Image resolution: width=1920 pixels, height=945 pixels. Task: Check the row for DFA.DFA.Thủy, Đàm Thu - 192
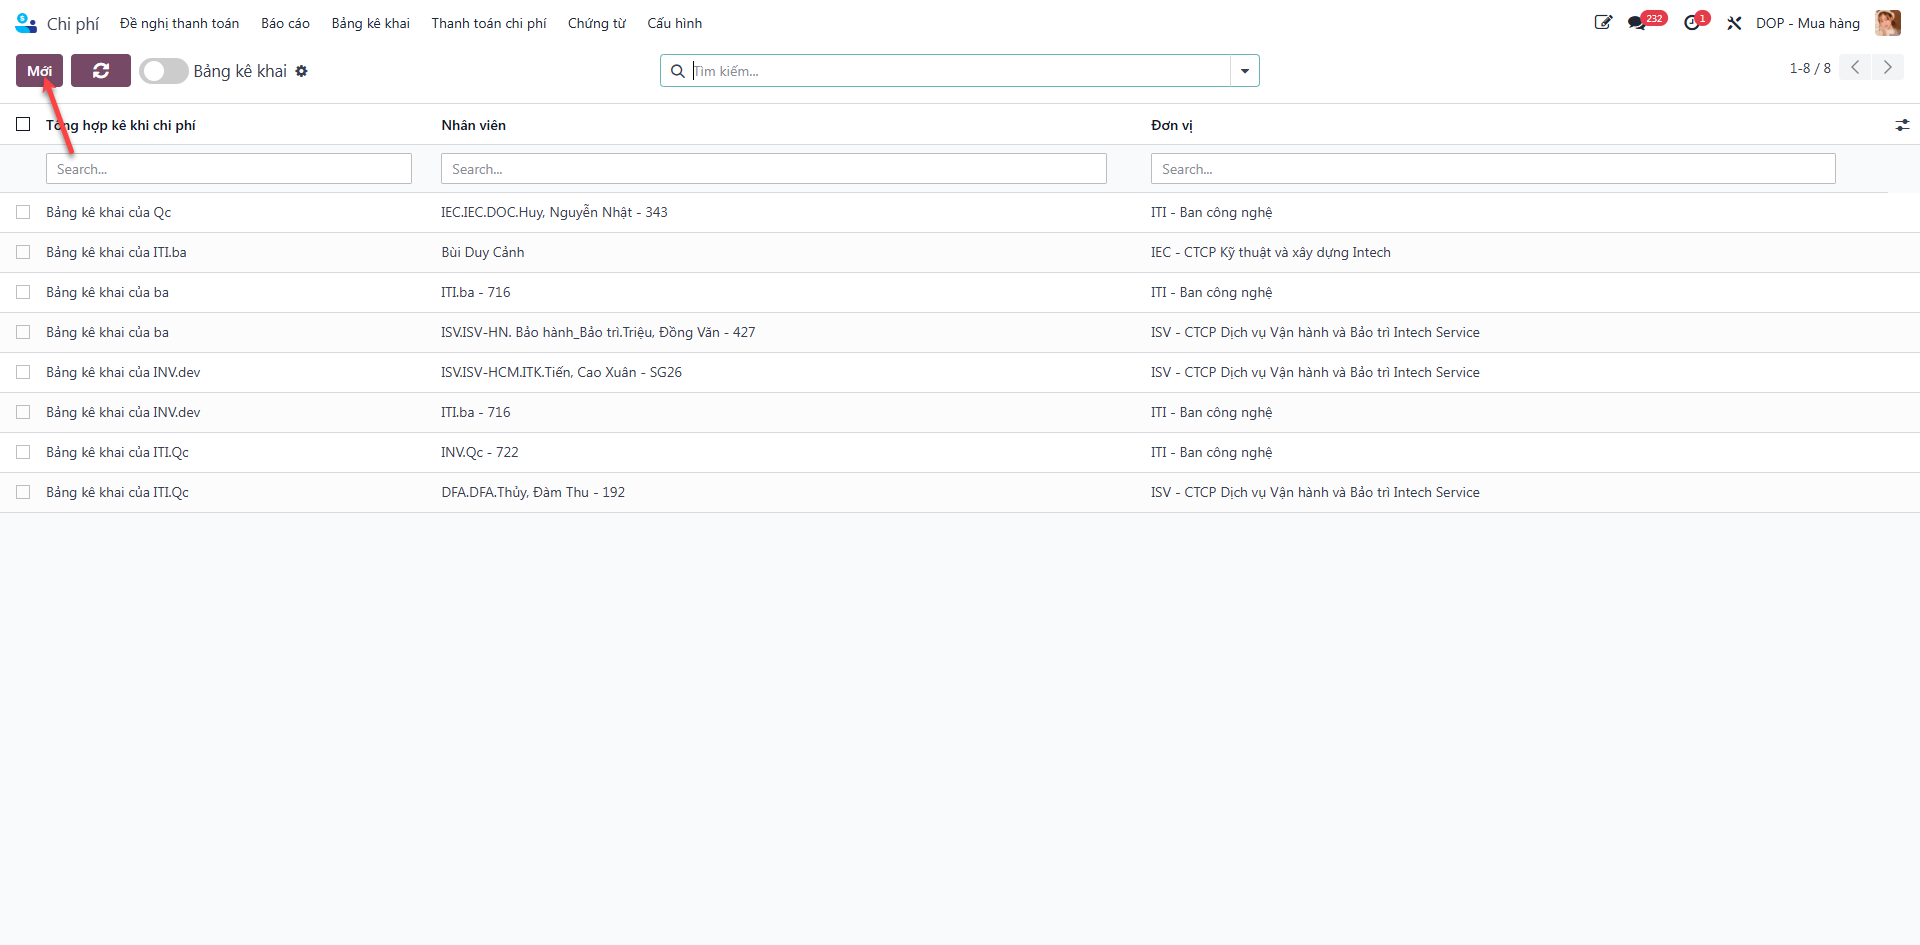coord(23,492)
